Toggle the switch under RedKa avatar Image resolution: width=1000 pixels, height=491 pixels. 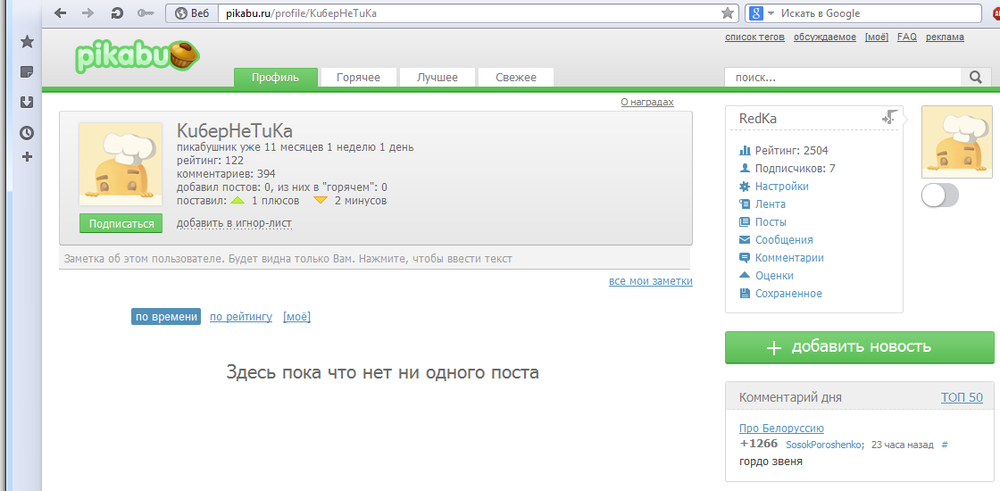pos(940,196)
